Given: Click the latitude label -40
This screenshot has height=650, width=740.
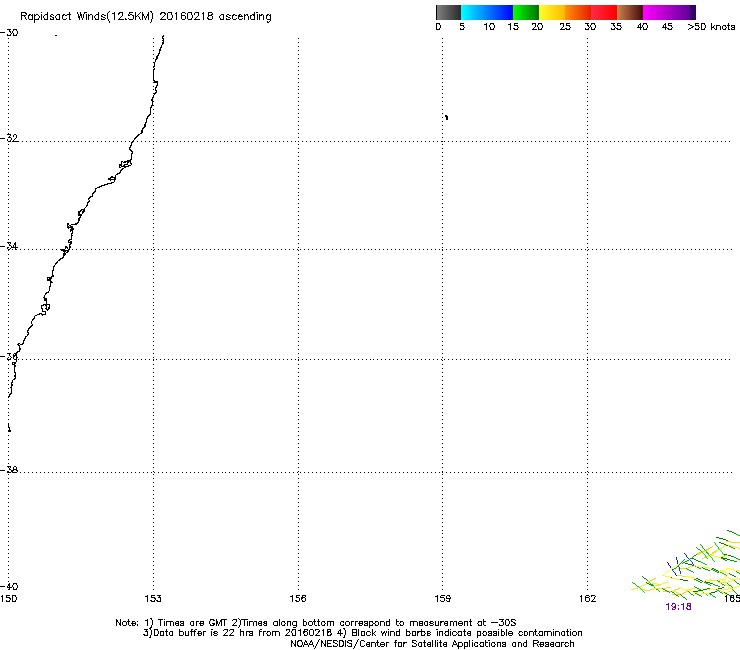Looking at the screenshot, I should click(x=9, y=586).
